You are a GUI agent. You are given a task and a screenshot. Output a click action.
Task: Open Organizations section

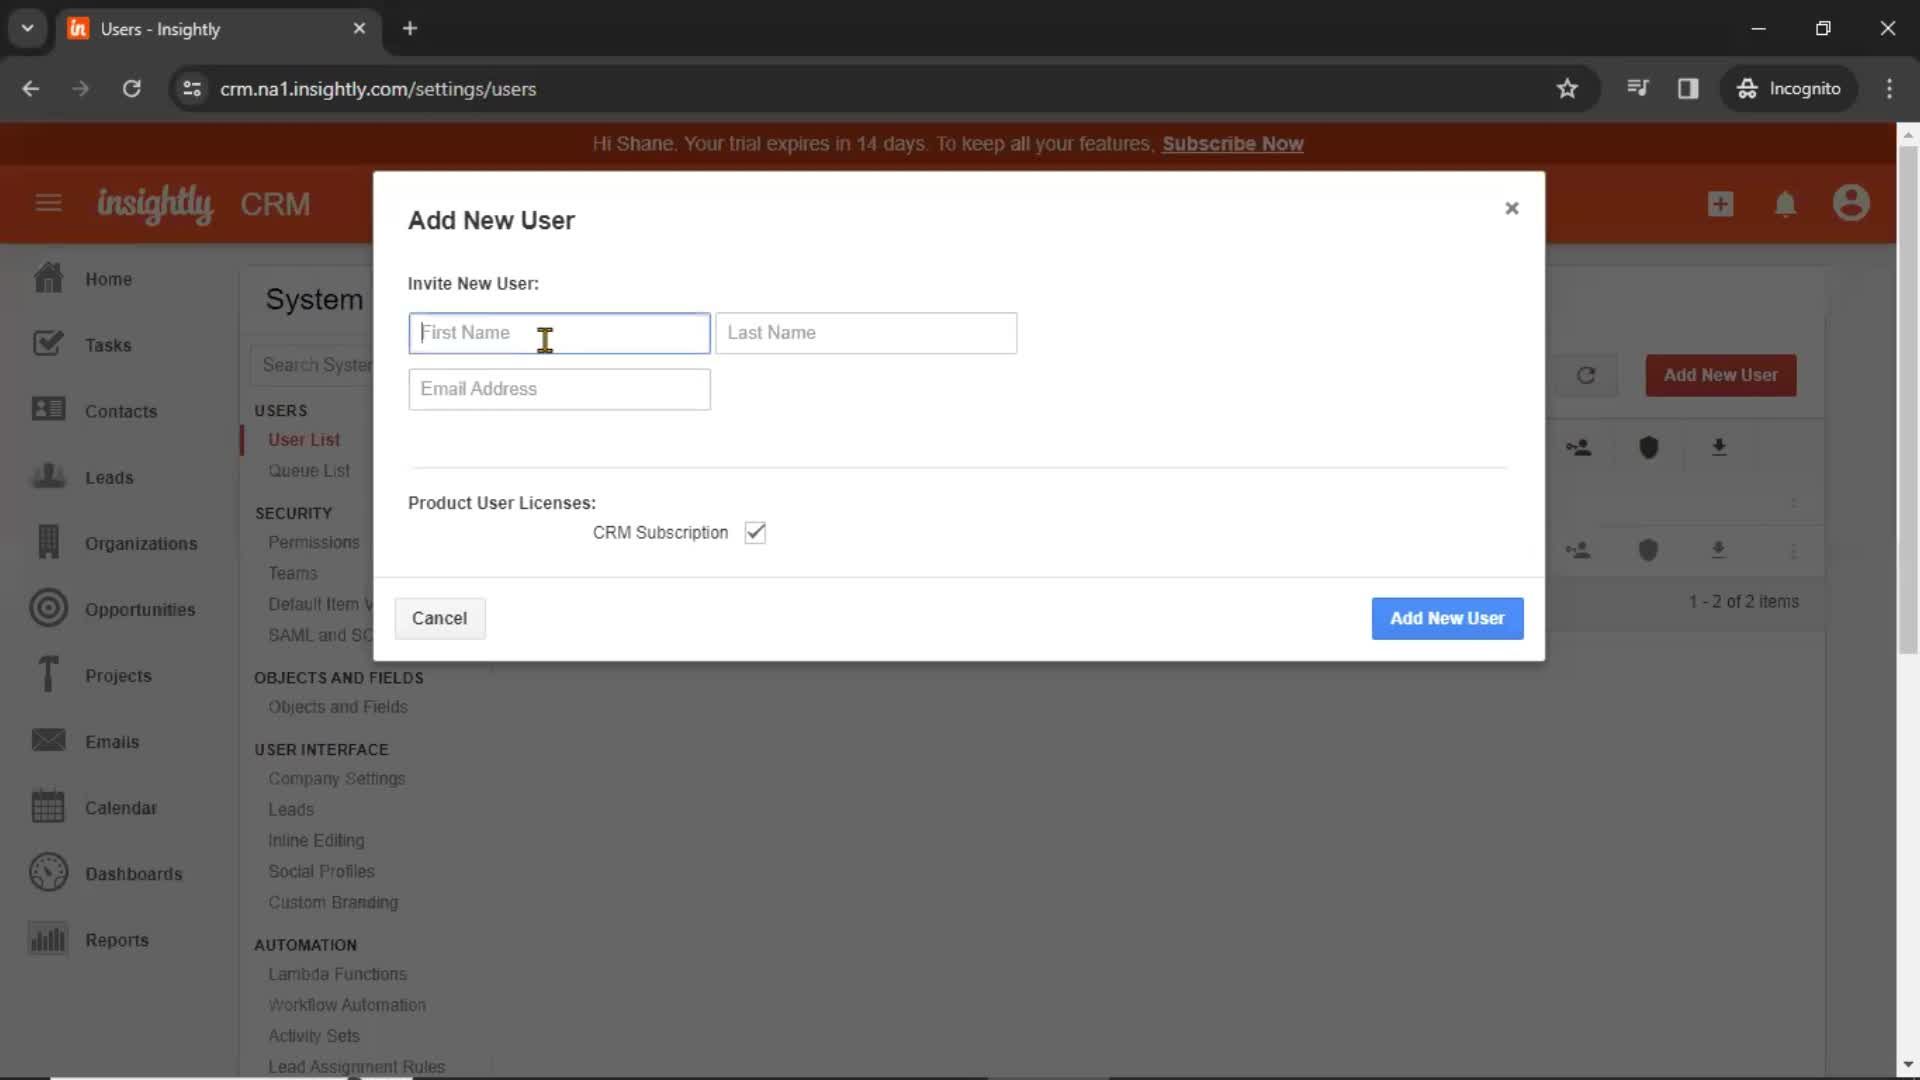141,542
